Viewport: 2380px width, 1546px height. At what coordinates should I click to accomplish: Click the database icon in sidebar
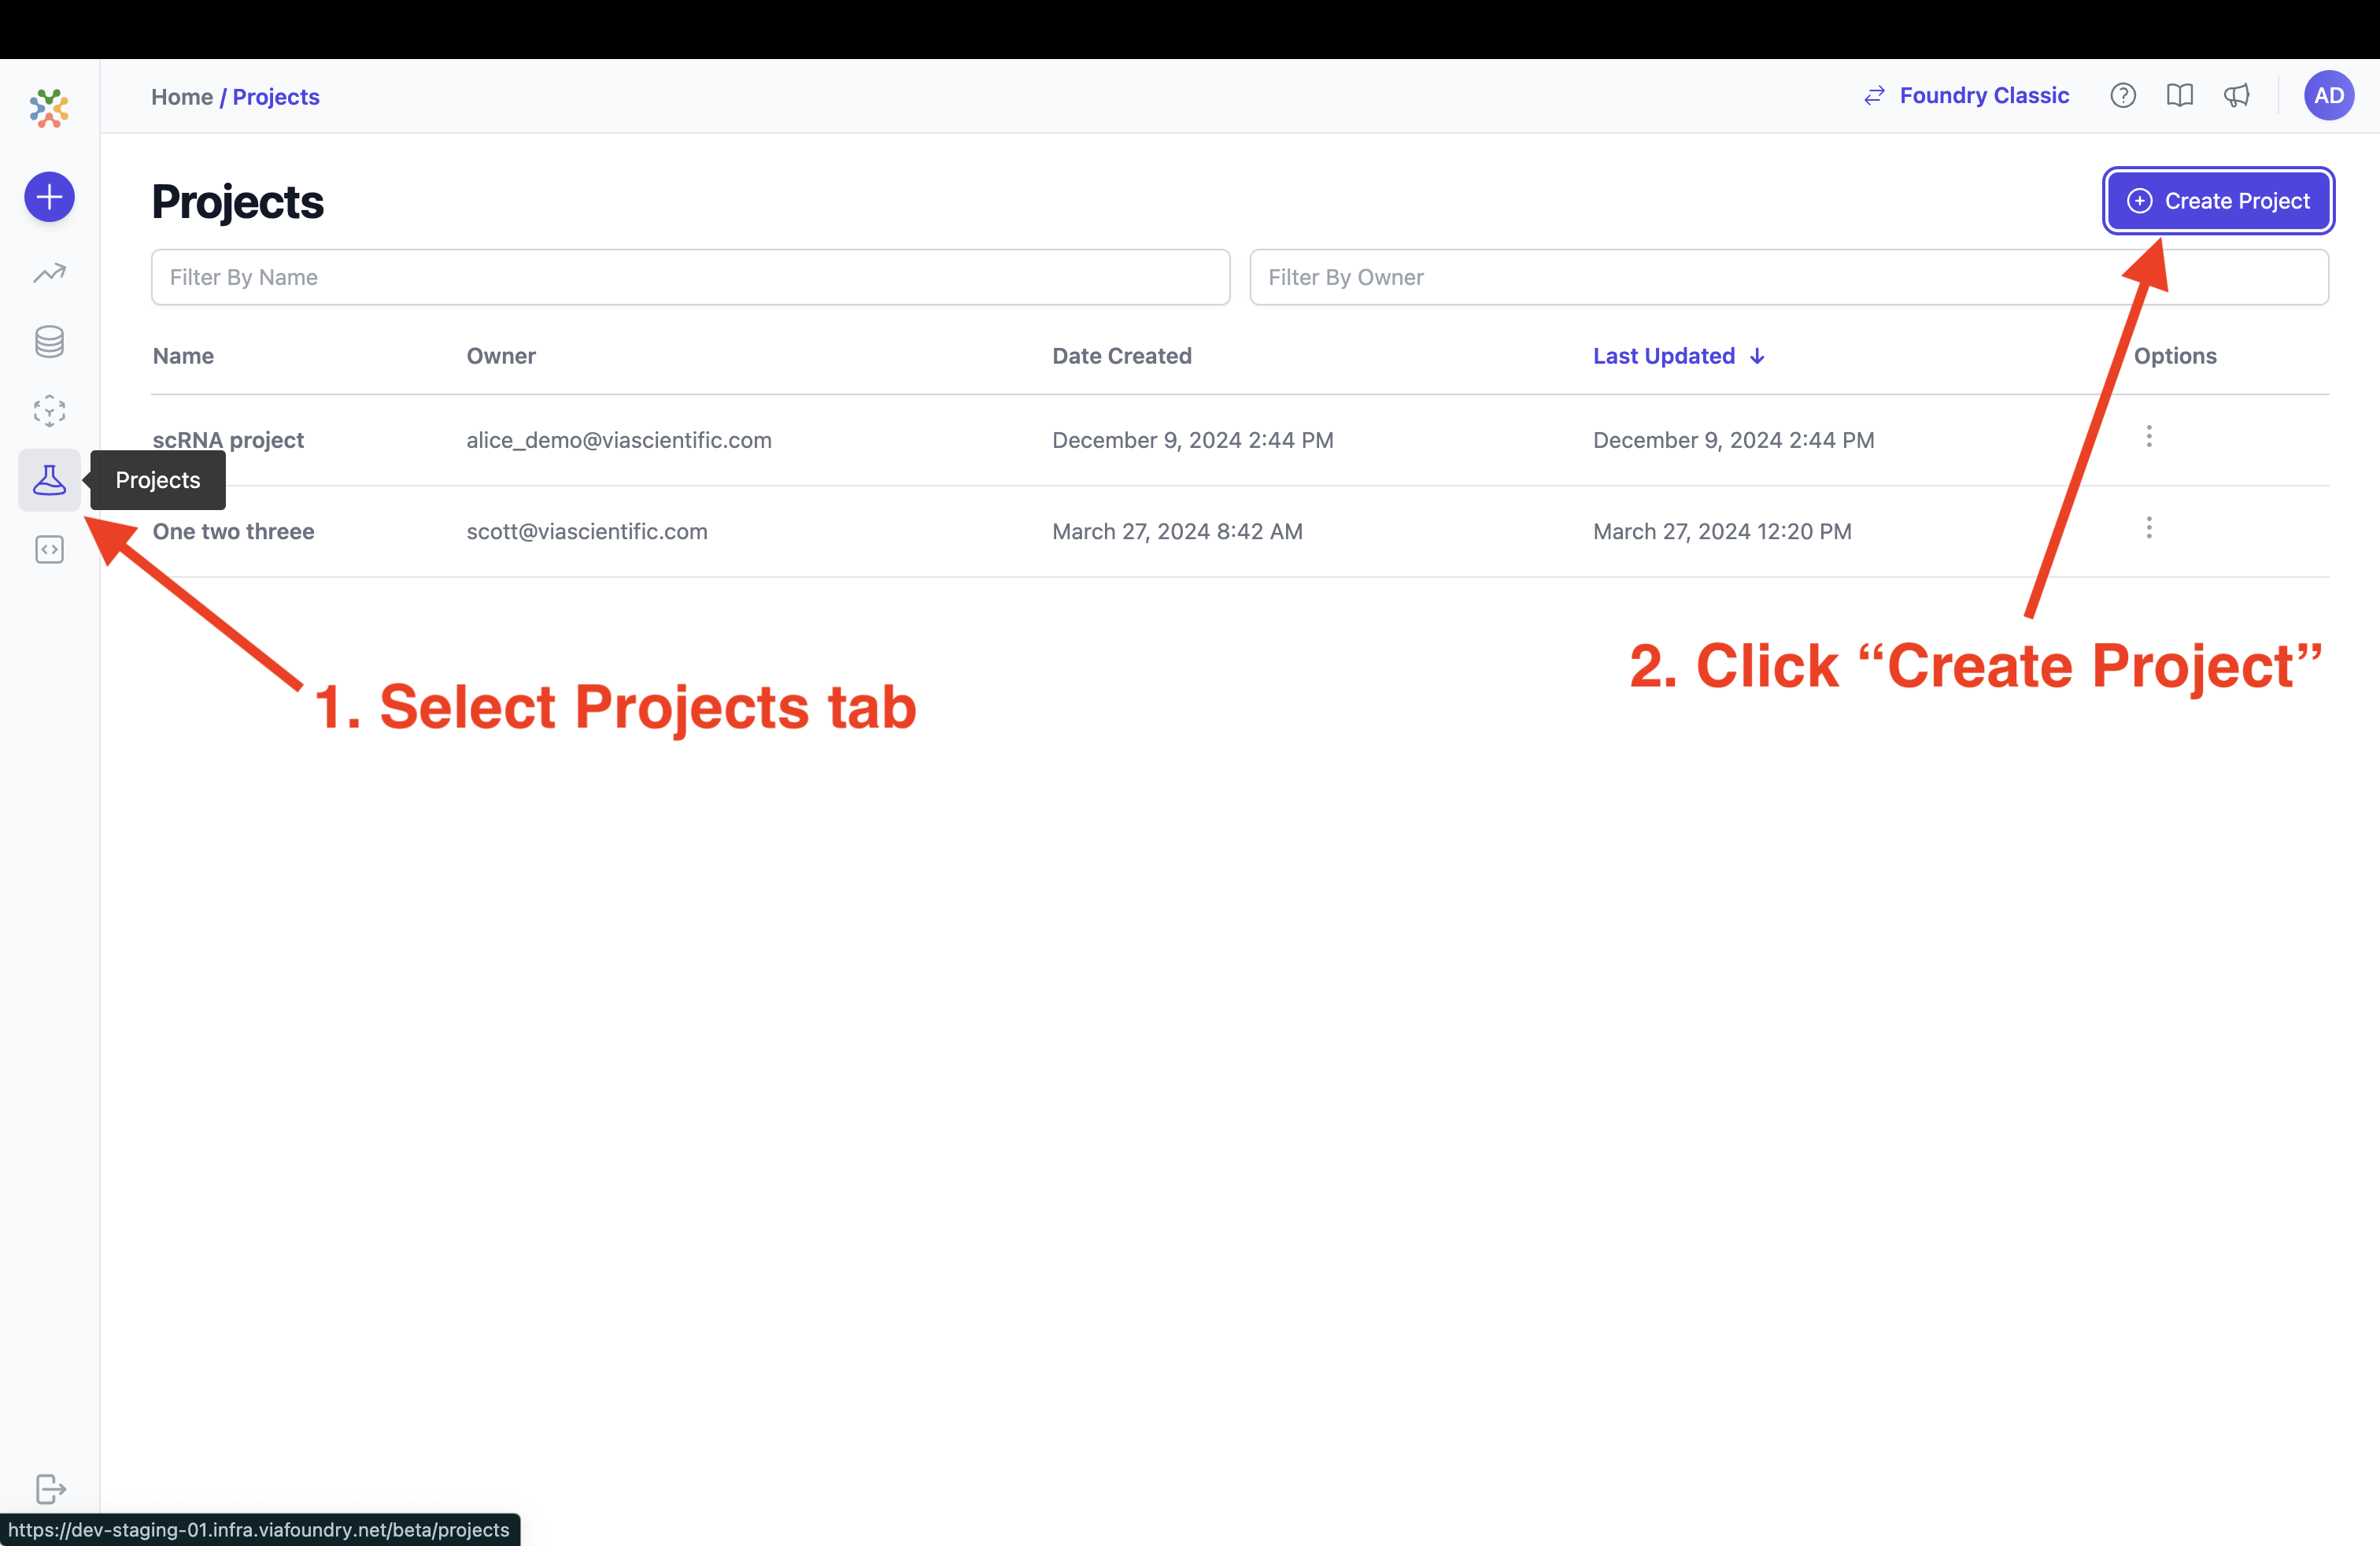49,341
